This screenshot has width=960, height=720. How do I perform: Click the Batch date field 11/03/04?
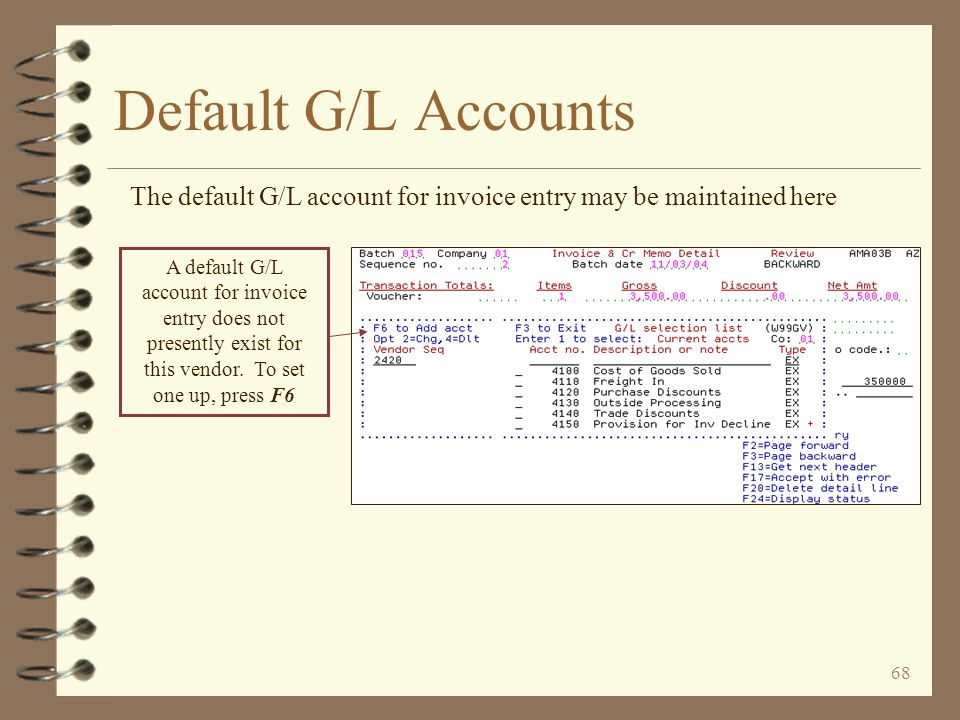click(x=679, y=264)
